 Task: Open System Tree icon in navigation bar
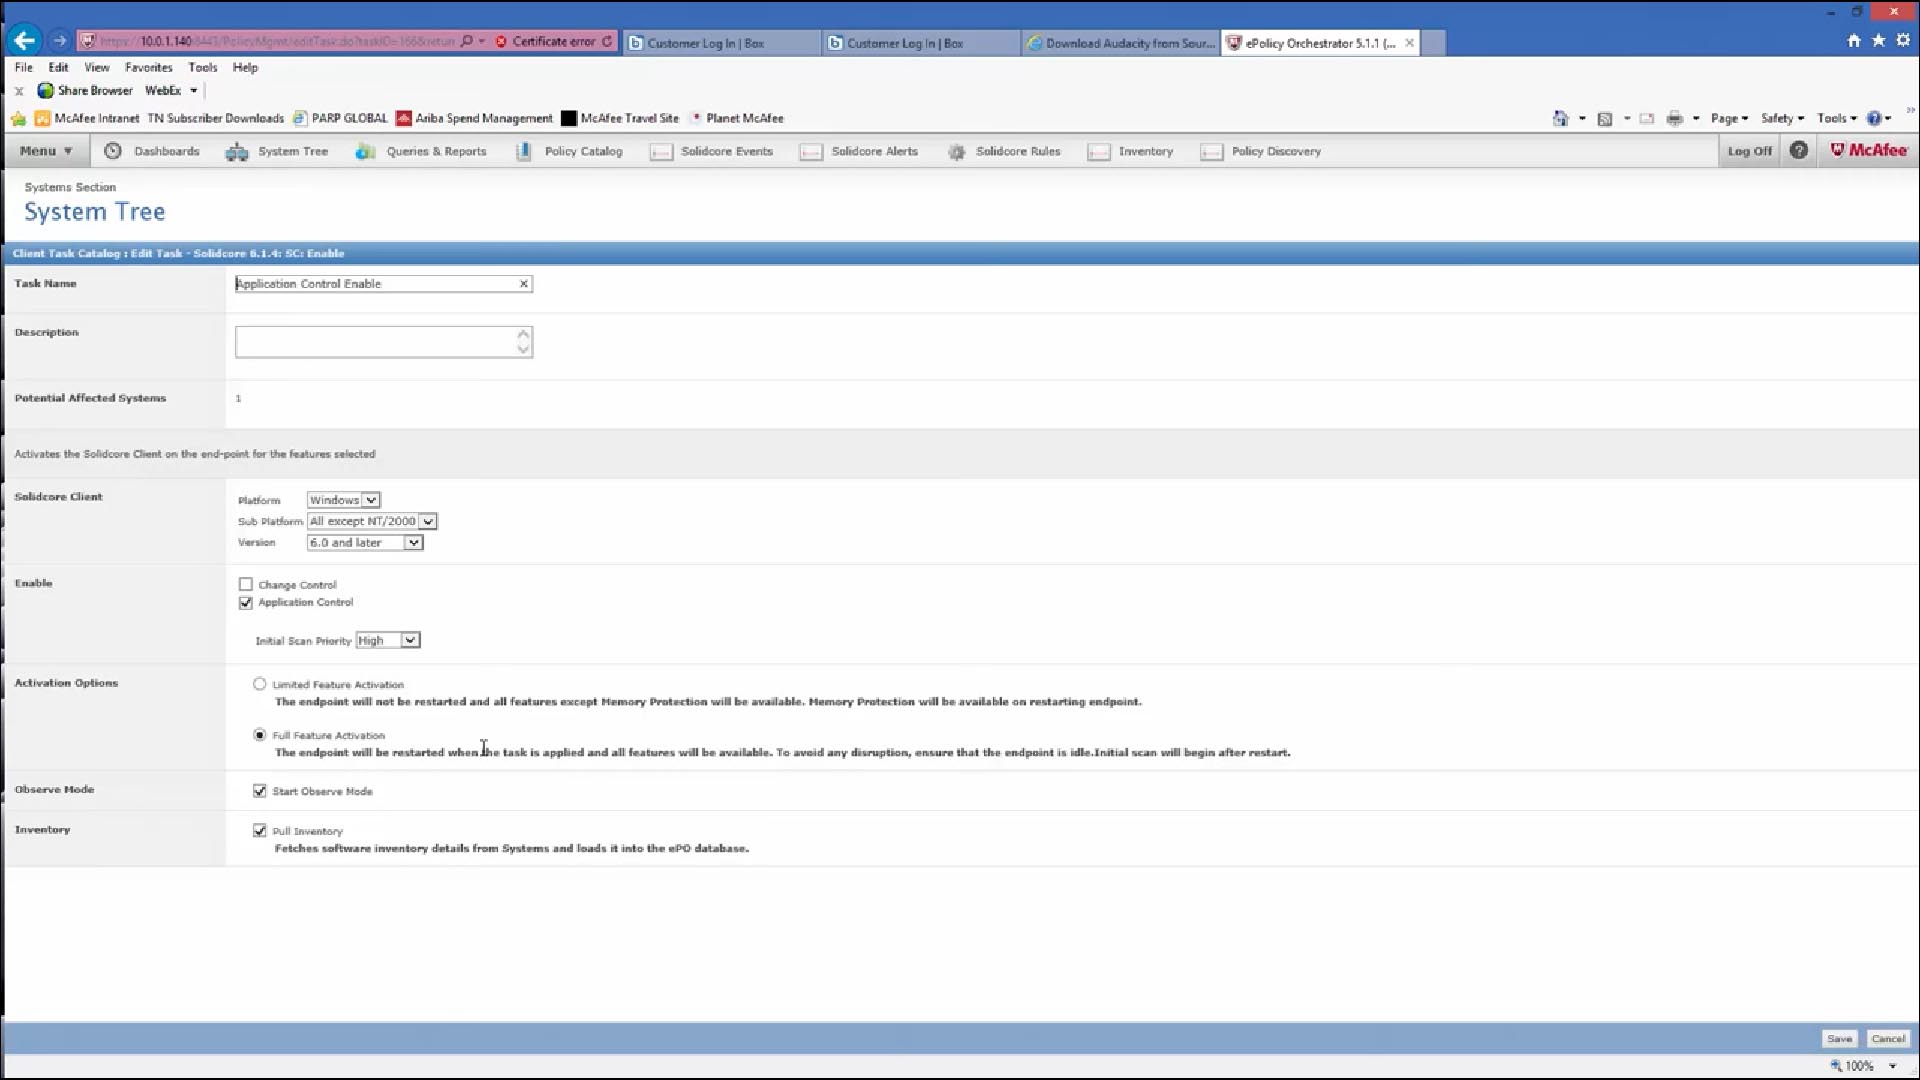click(237, 152)
